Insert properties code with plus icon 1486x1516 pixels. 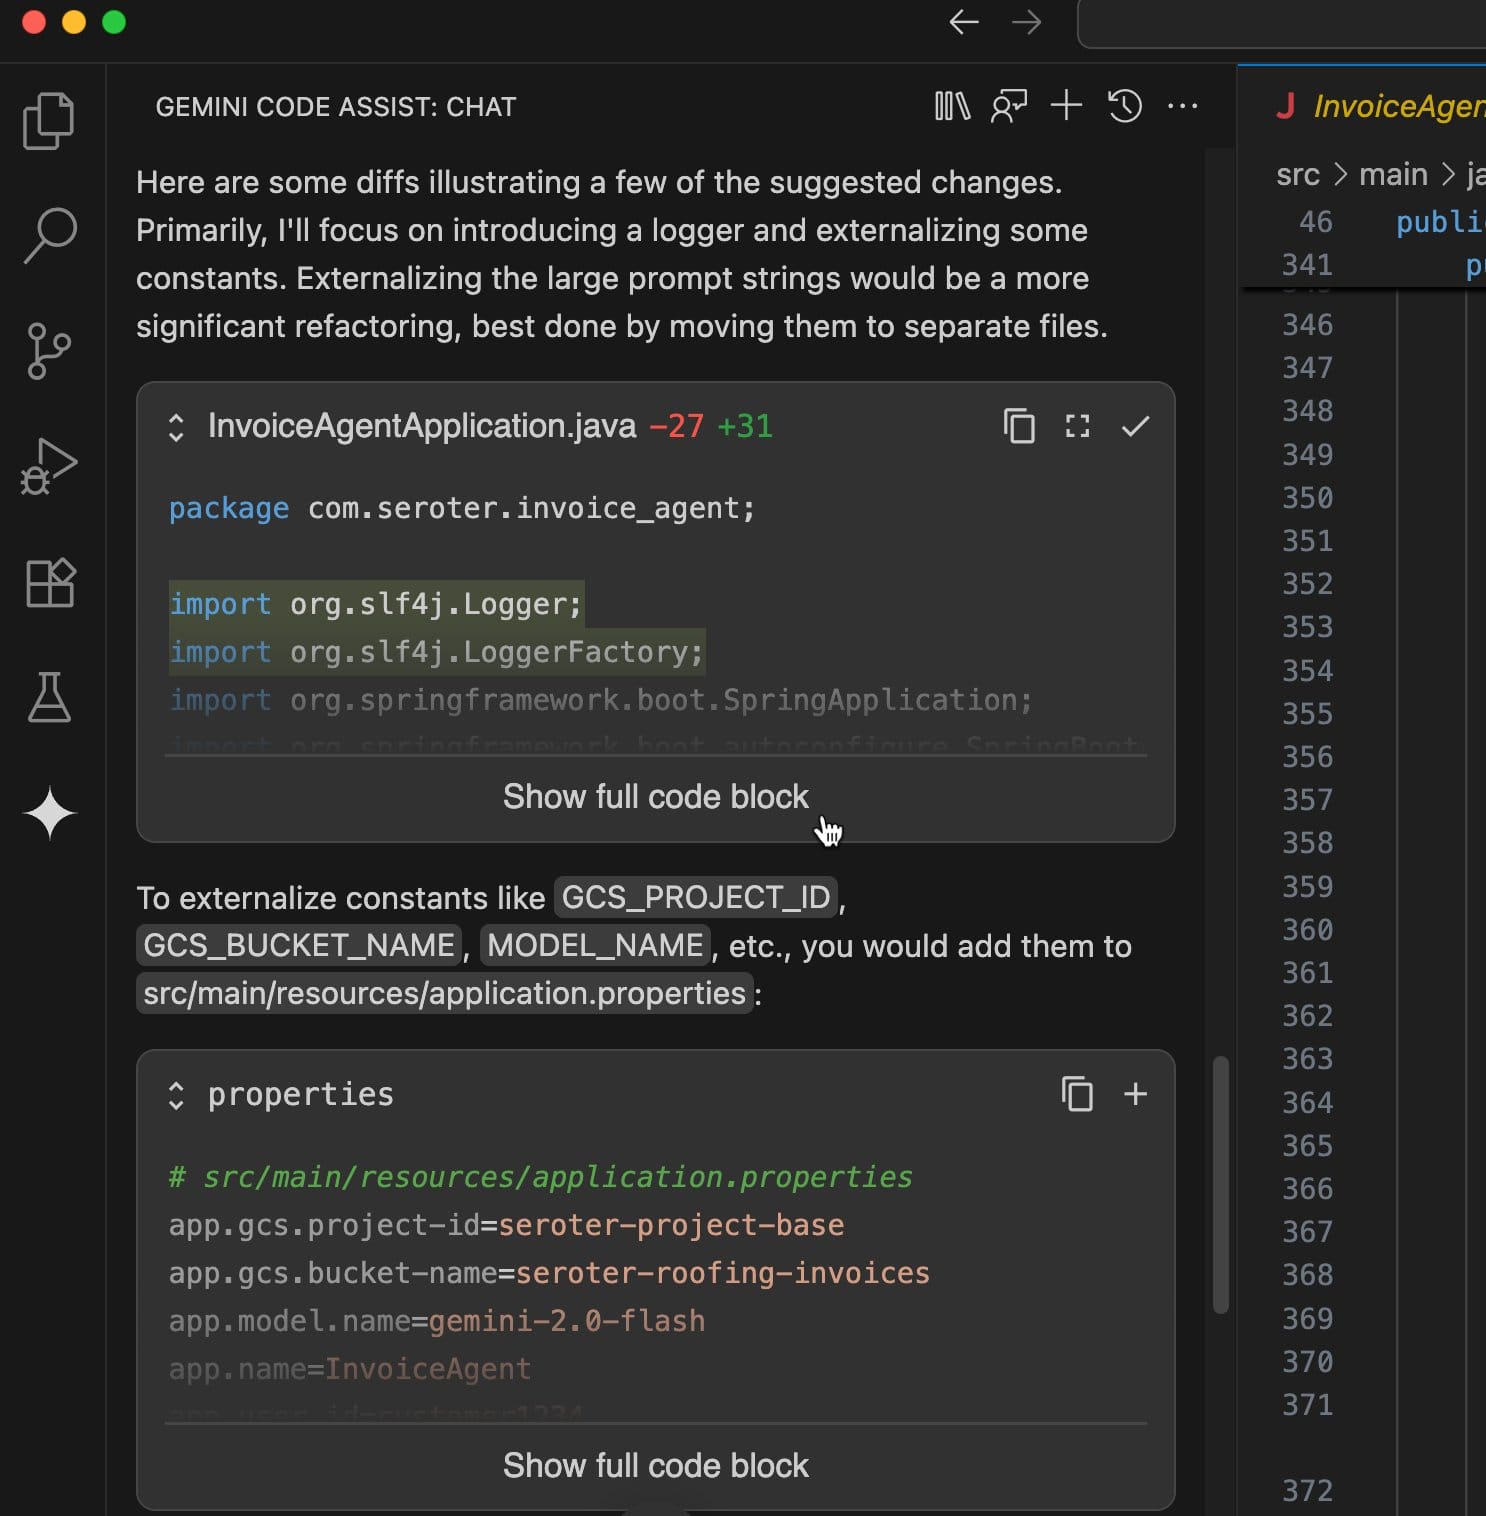(x=1135, y=1094)
